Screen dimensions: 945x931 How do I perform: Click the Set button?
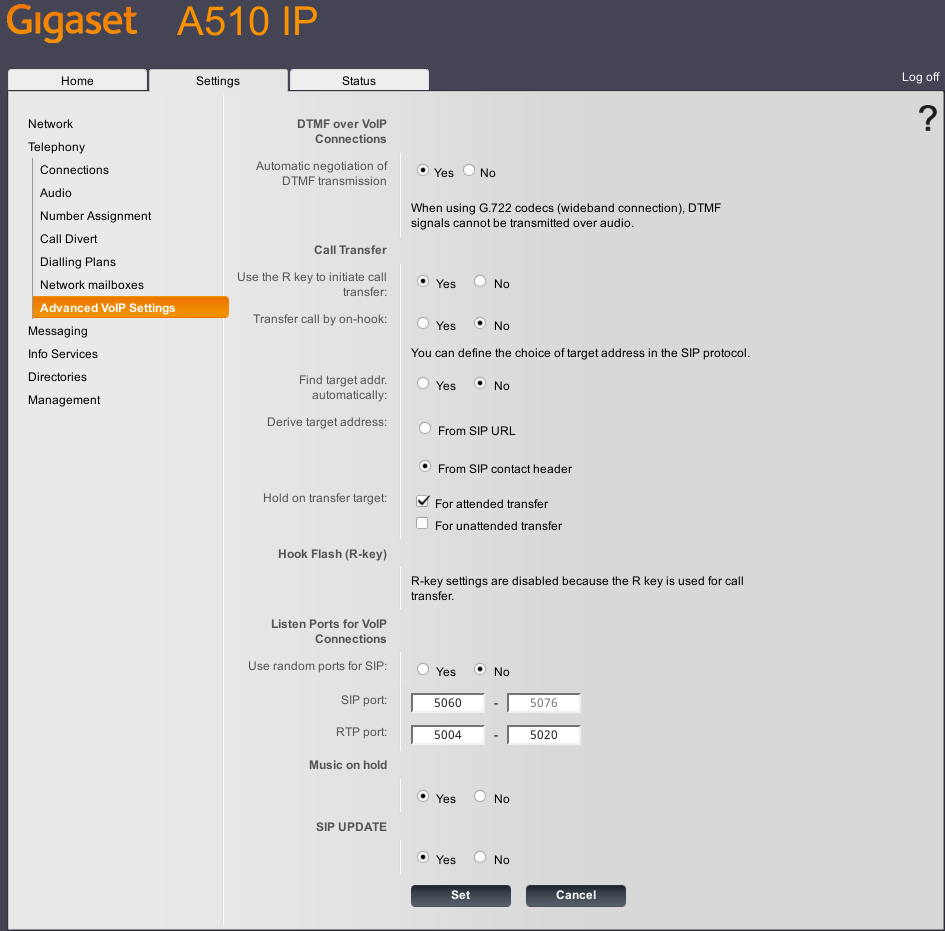460,895
